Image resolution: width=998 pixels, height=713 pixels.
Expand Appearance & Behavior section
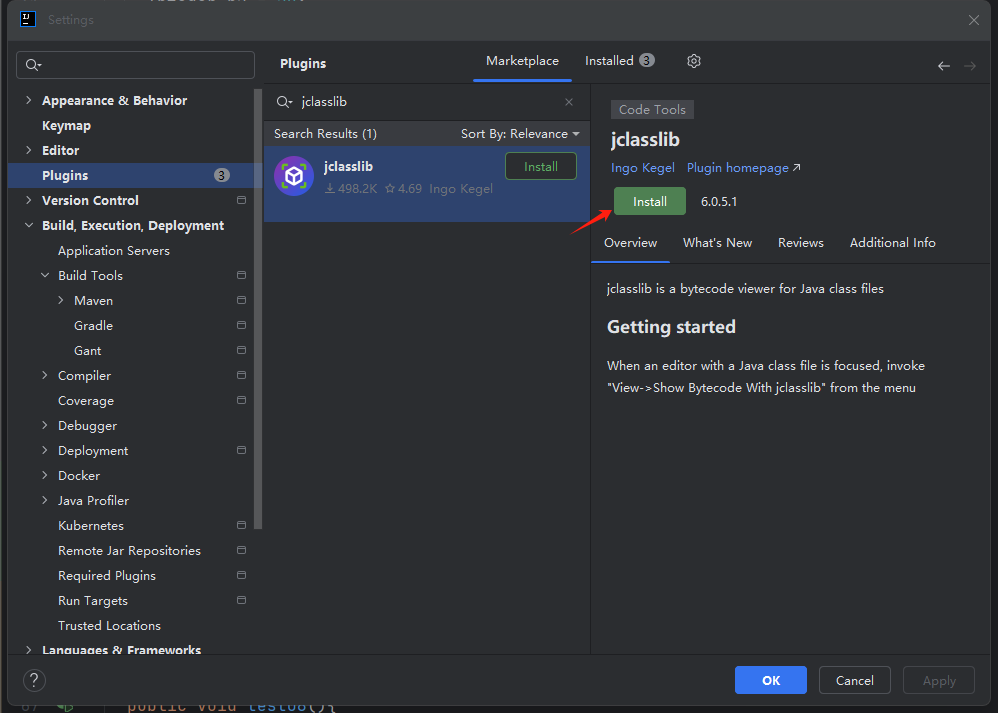pyautogui.click(x=28, y=100)
